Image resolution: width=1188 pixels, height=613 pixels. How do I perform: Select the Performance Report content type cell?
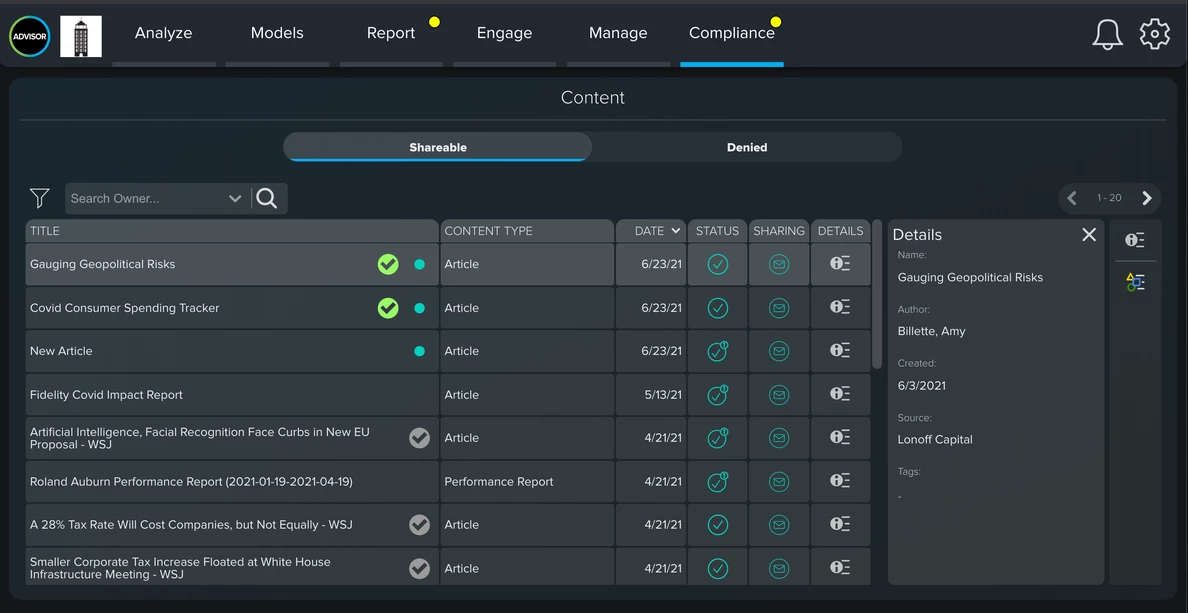[x=527, y=482]
